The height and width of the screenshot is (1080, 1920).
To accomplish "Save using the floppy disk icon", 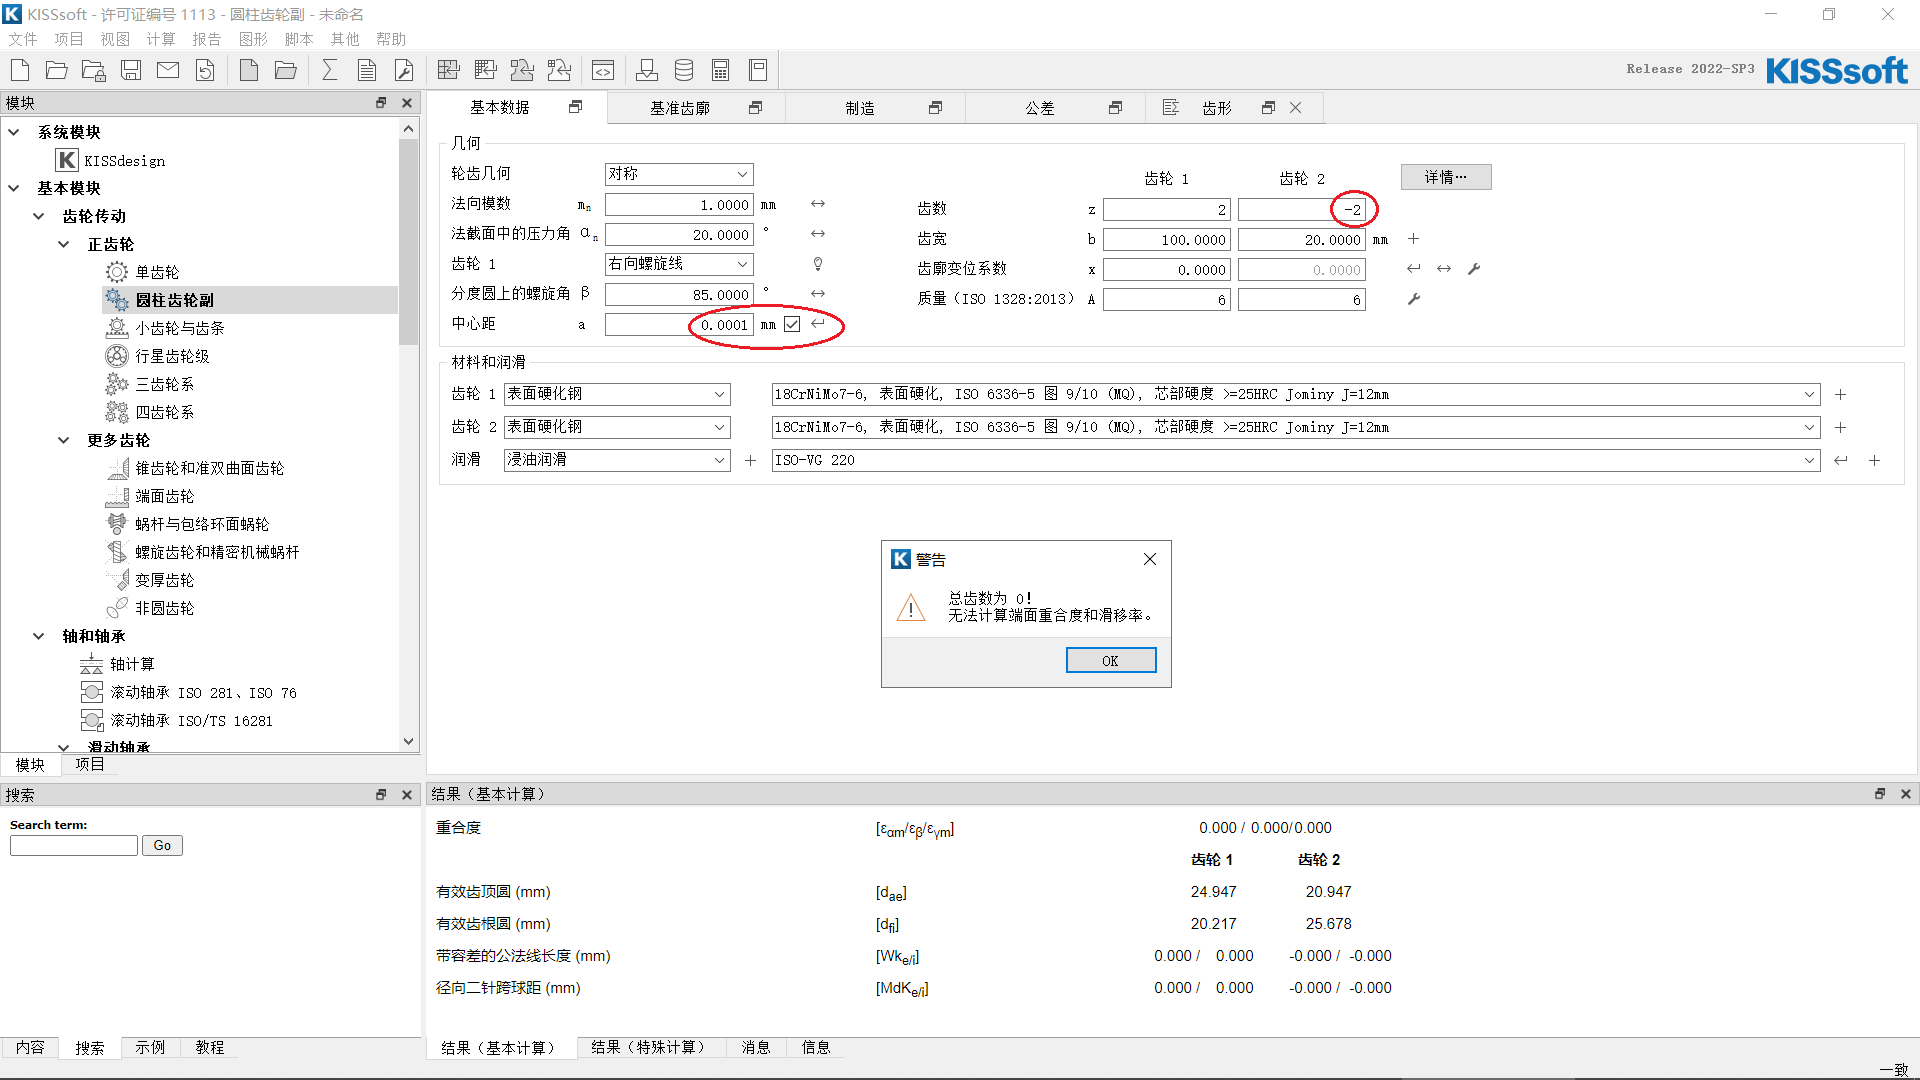I will pos(131,70).
